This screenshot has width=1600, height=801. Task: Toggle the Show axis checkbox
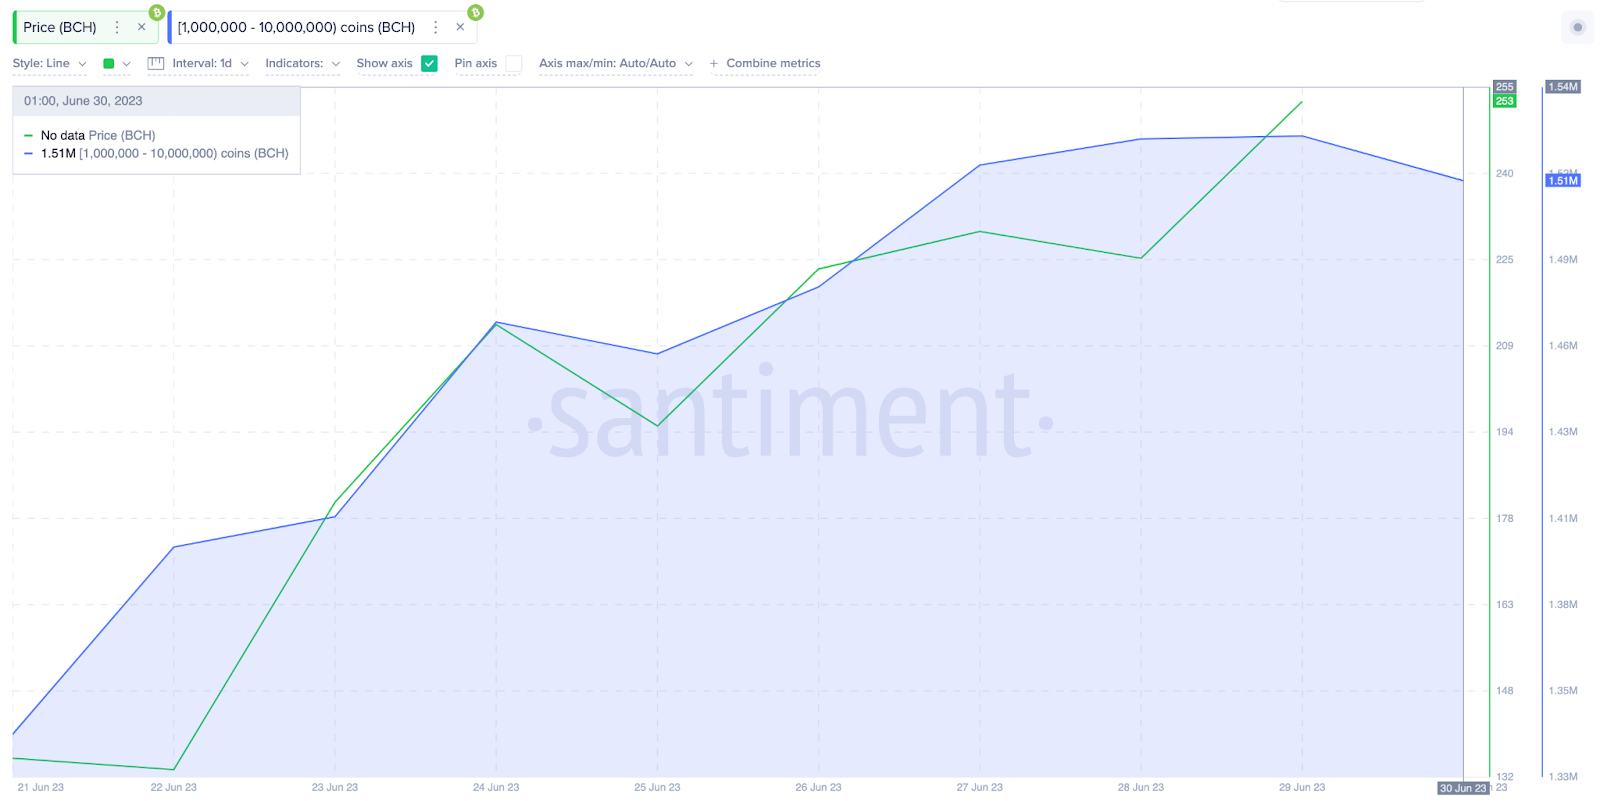(430, 63)
